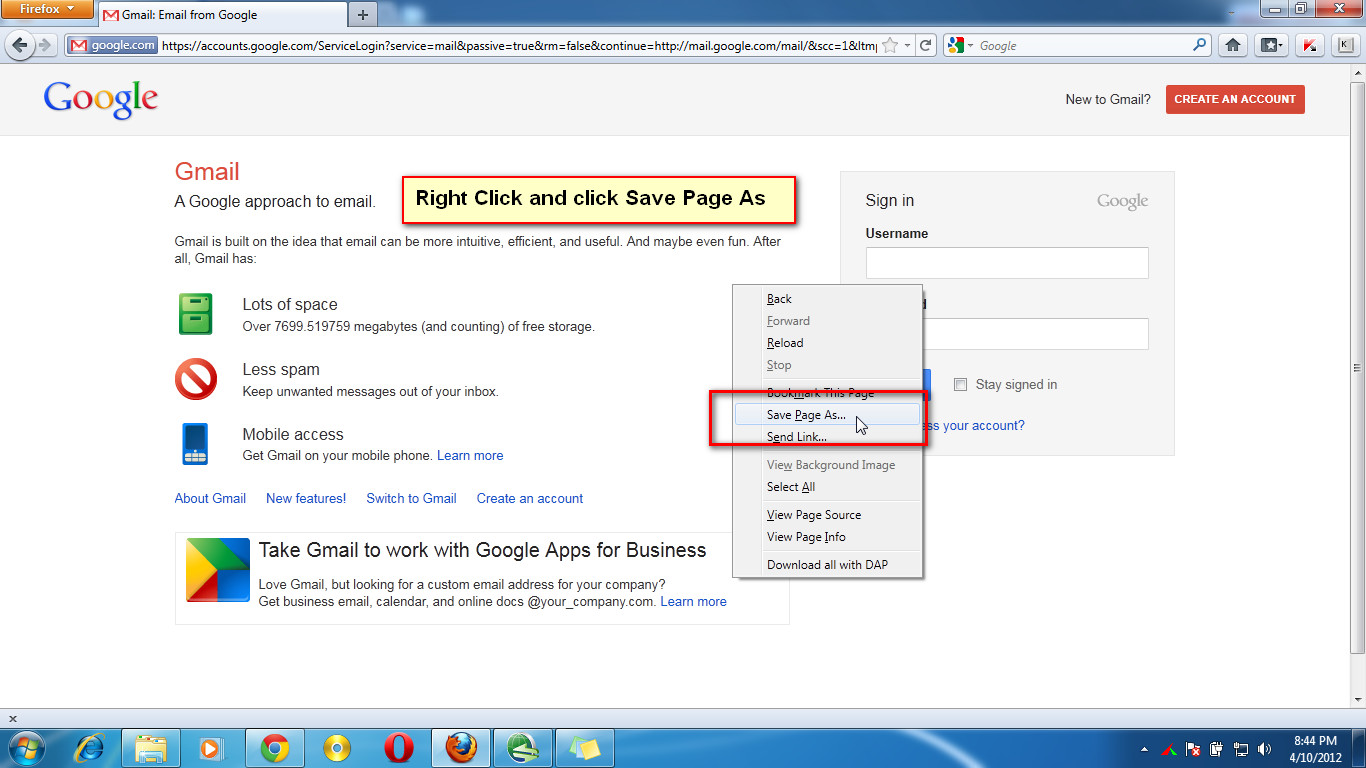The image size is (1366, 768).
Task: Click the red Kaspersky toolbar icon
Action: (x=1309, y=45)
